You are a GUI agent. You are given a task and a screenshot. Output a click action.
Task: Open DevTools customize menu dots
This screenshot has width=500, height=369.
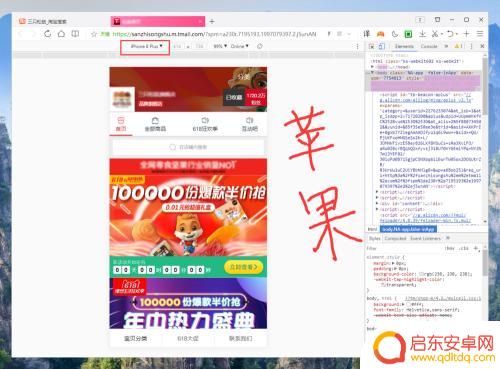[x=471, y=46]
